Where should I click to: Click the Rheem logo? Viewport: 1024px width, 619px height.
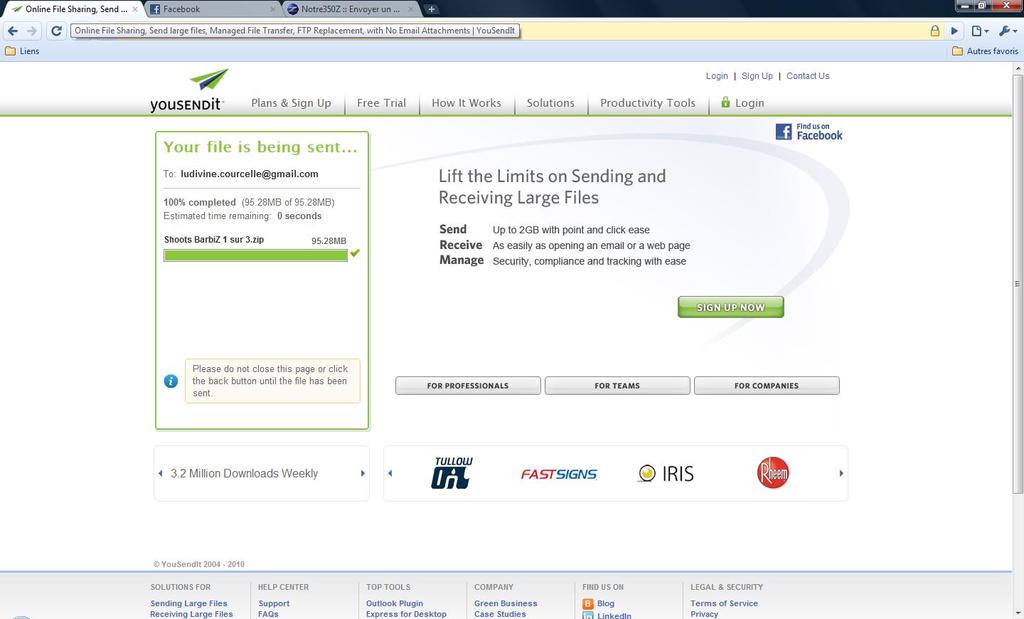pos(773,473)
